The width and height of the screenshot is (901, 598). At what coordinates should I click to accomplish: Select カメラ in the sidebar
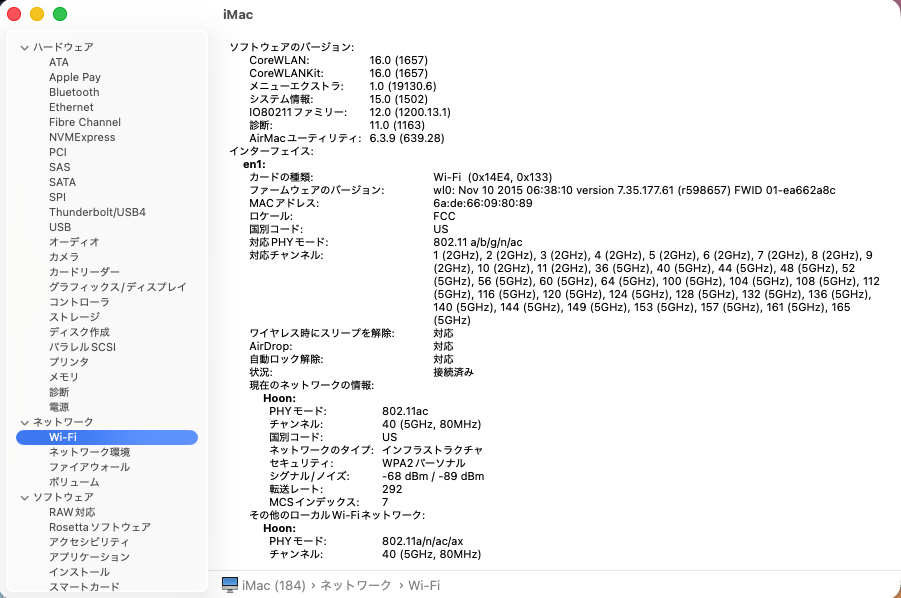(x=64, y=257)
